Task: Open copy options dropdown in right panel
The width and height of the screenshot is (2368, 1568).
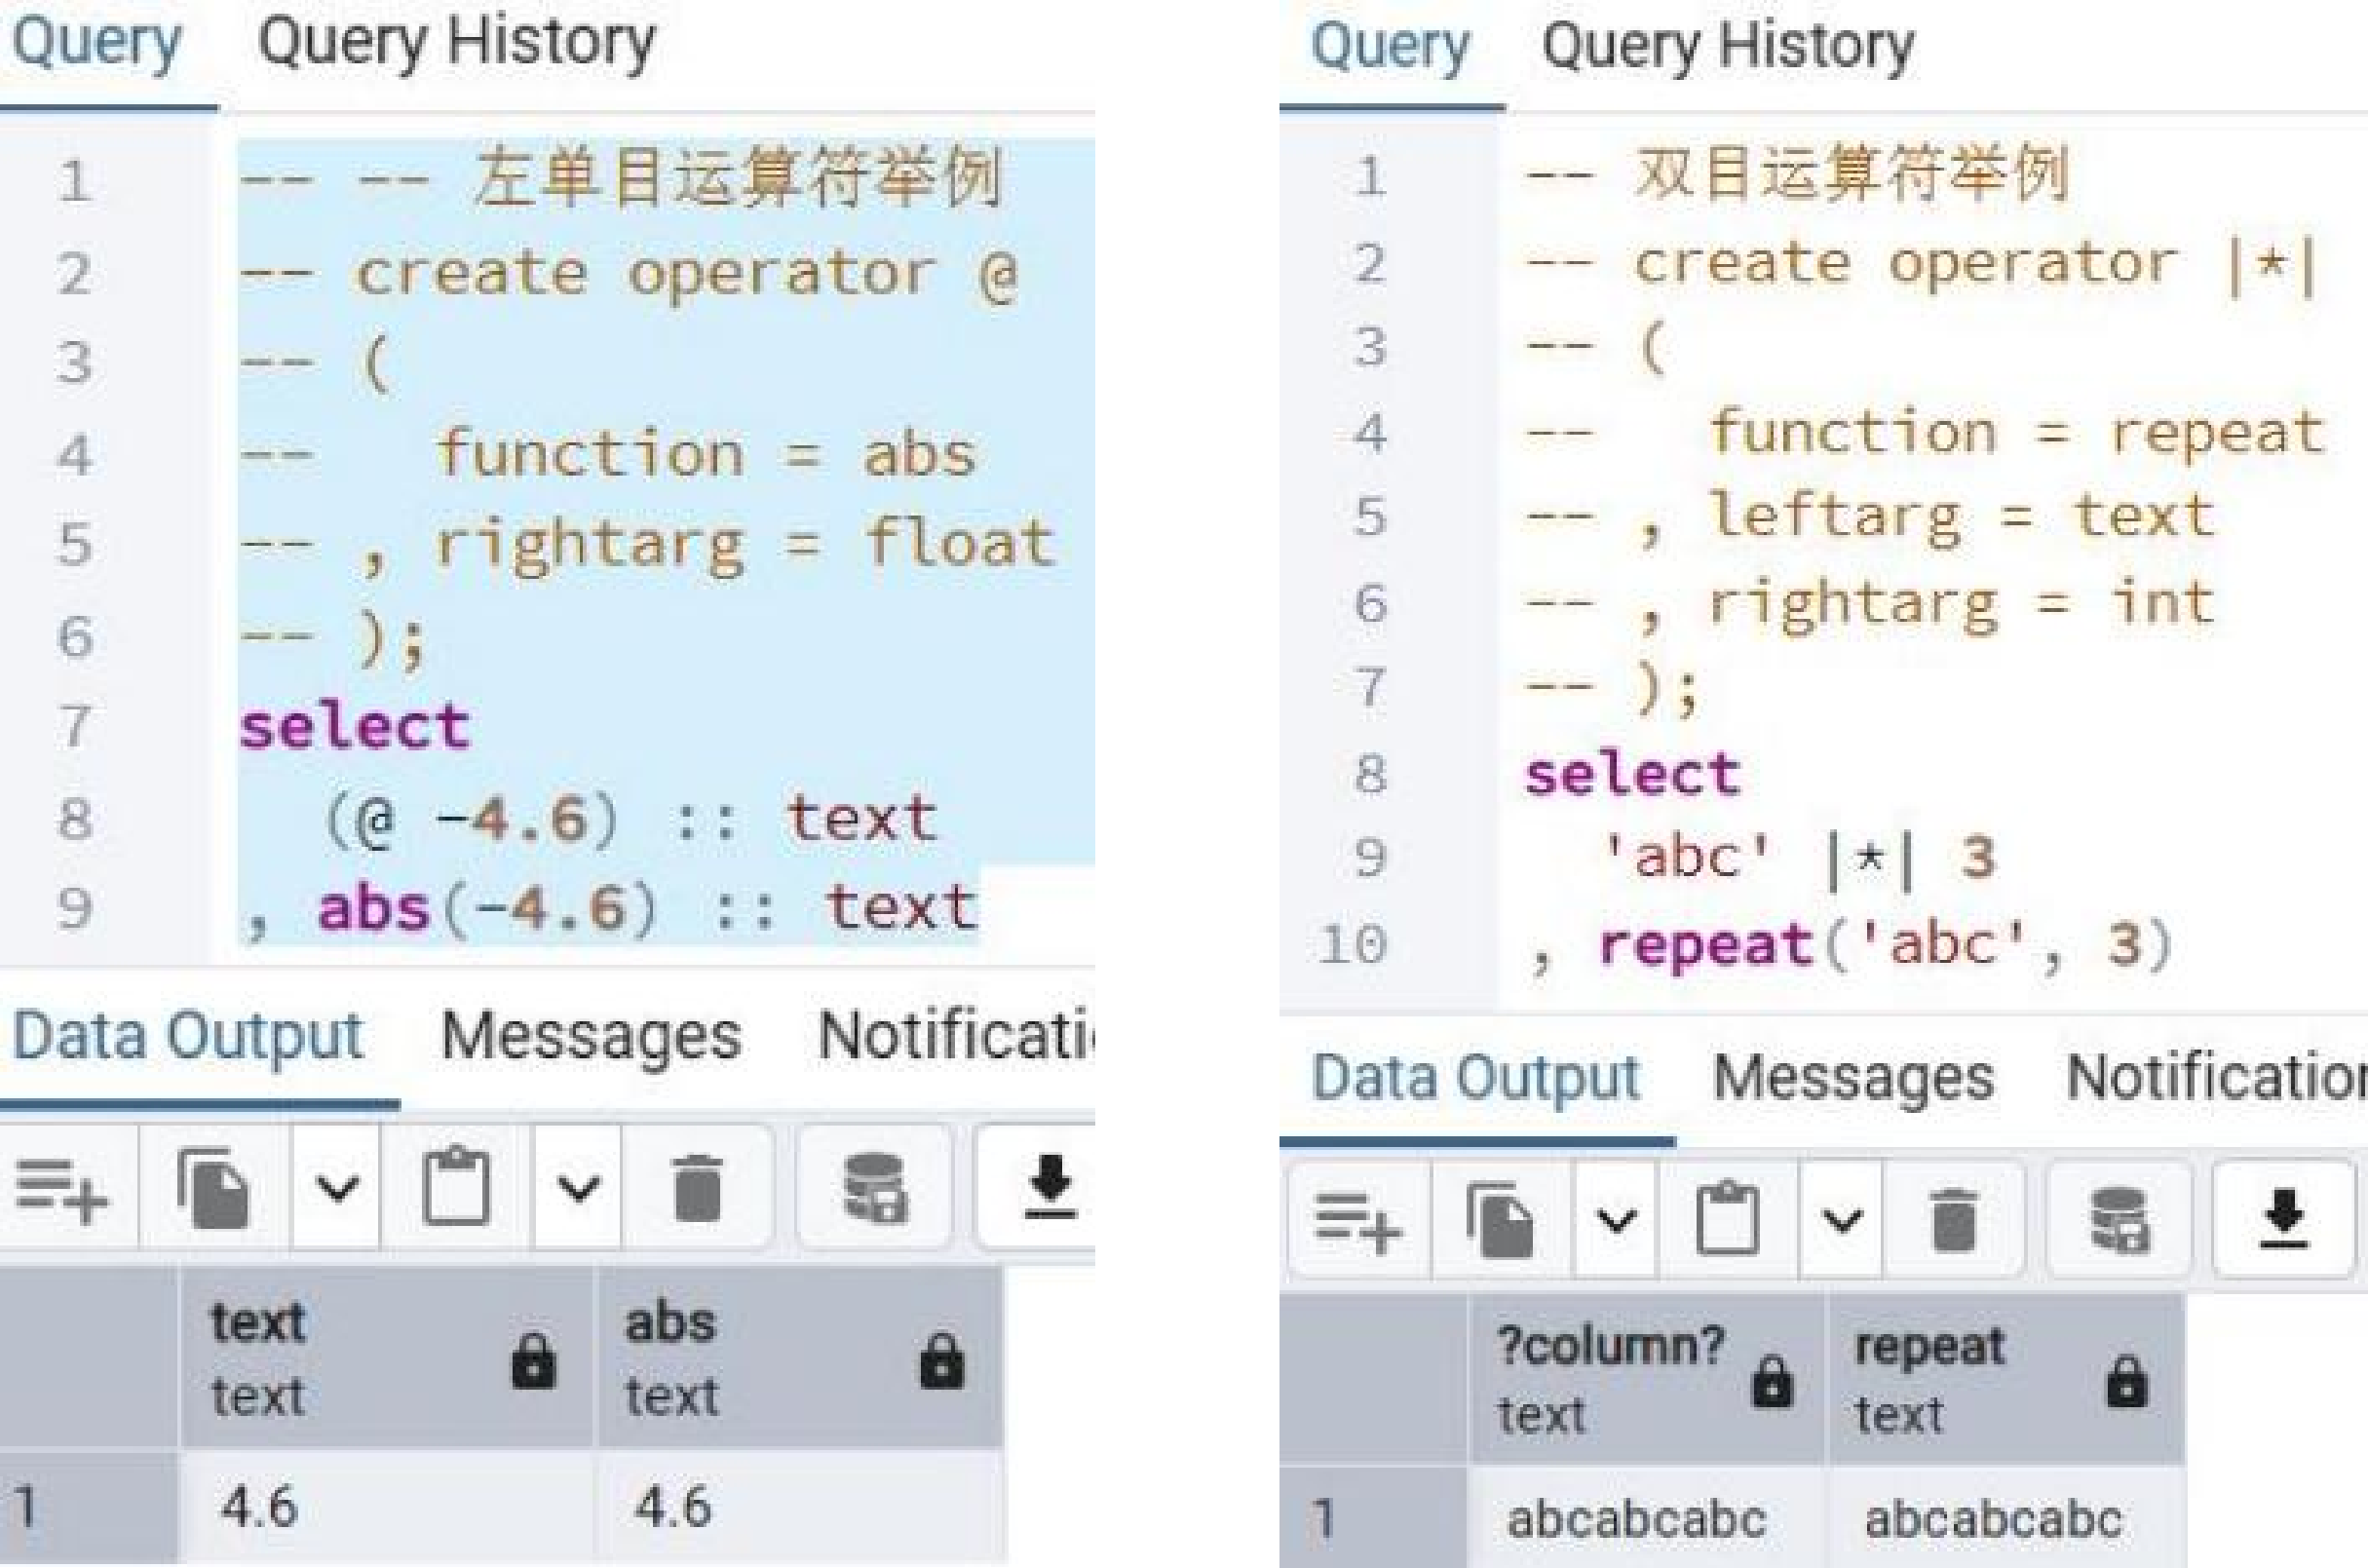Action: [x=1615, y=1220]
